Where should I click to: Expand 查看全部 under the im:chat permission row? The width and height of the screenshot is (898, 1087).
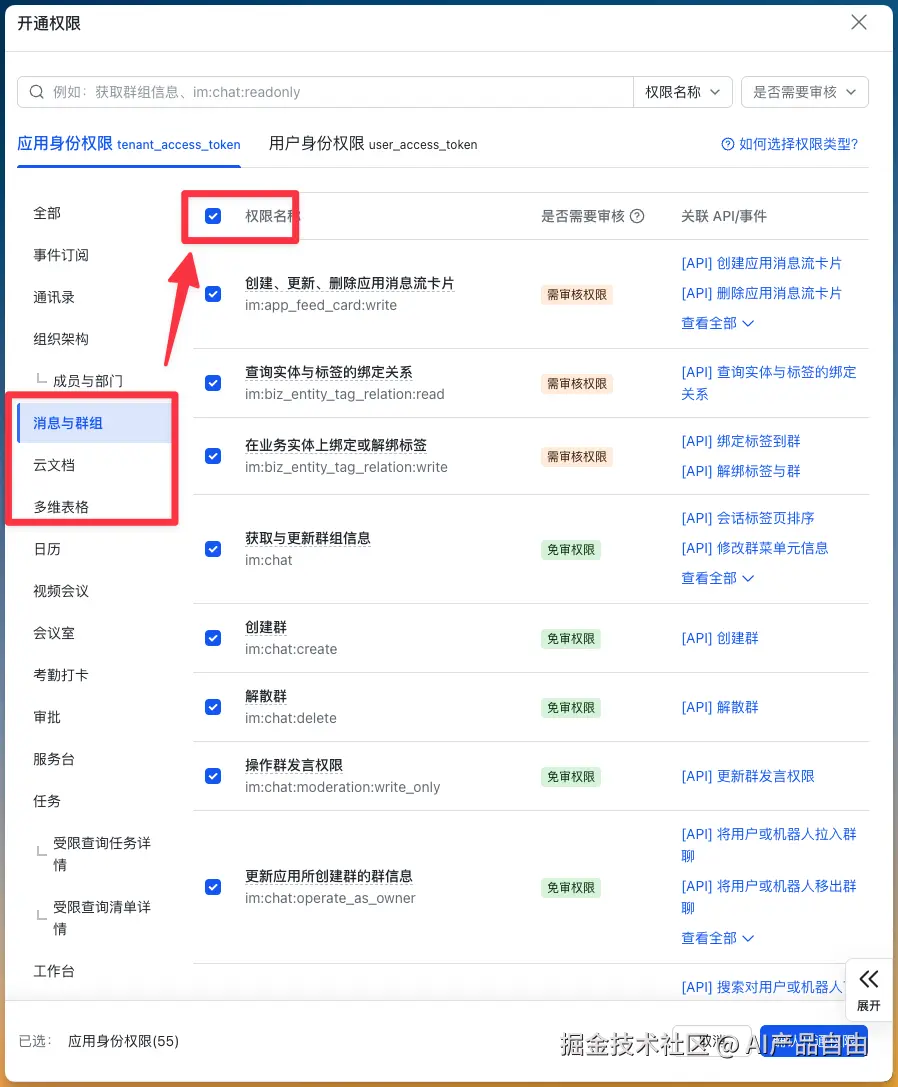point(716,578)
